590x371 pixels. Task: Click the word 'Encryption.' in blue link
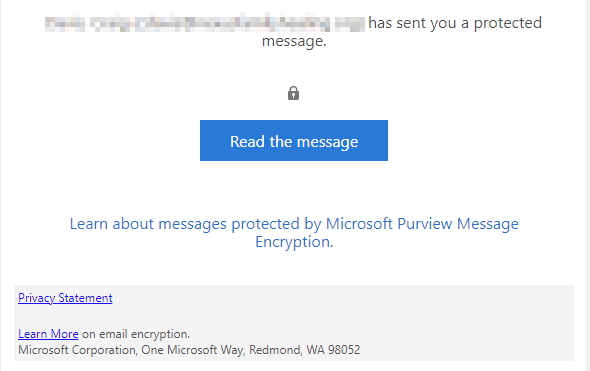tap(294, 242)
